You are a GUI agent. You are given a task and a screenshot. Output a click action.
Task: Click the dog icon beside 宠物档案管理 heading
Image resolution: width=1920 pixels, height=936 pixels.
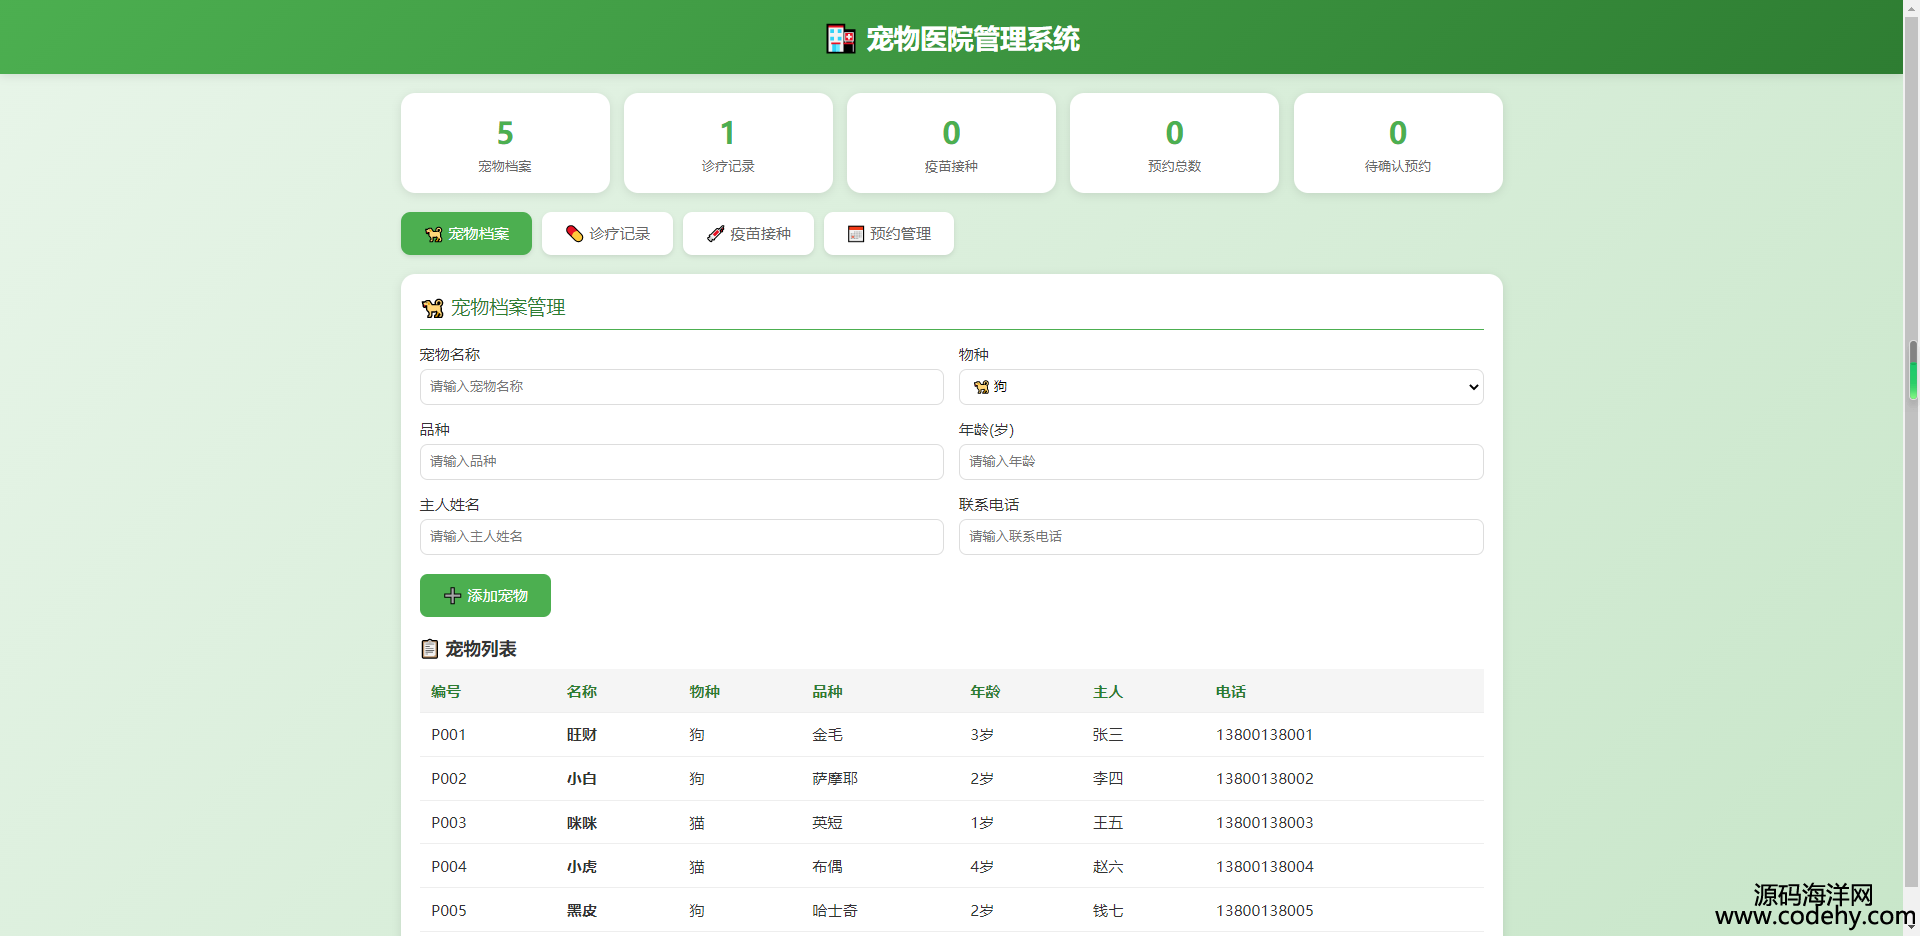[432, 308]
